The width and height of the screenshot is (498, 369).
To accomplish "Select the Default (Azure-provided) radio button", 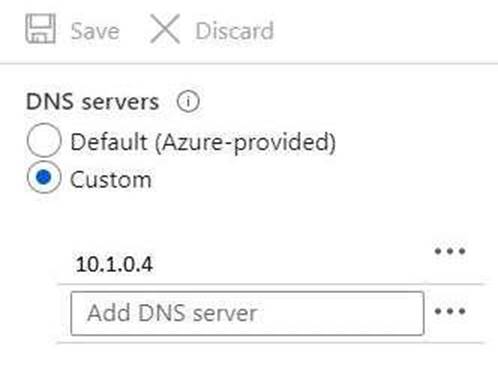I will 44,140.
